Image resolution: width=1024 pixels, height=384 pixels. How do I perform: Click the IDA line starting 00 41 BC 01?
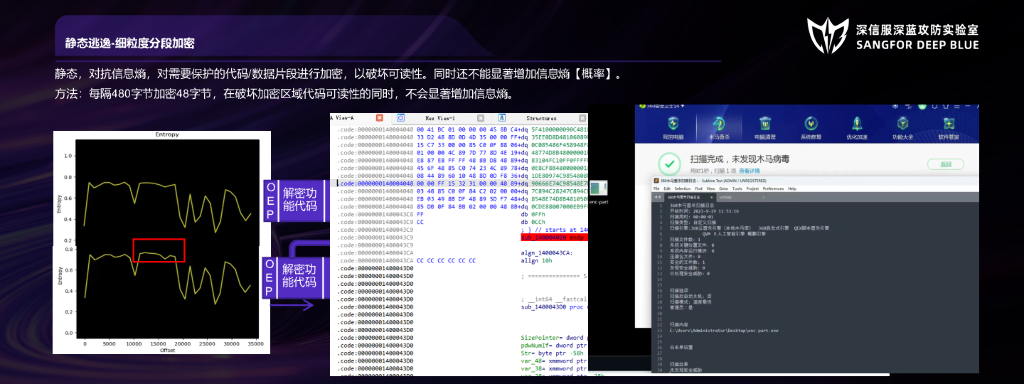(x=462, y=129)
